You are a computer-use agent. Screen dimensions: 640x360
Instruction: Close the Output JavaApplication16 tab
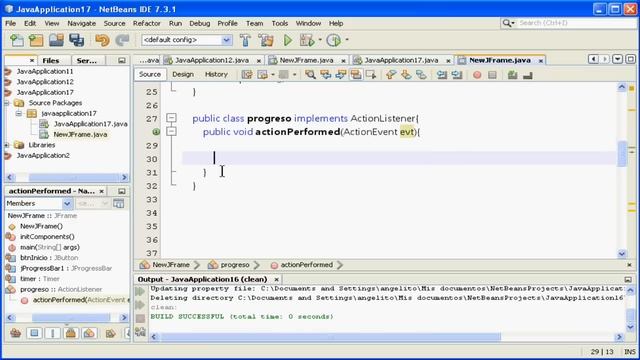[x=276, y=280]
